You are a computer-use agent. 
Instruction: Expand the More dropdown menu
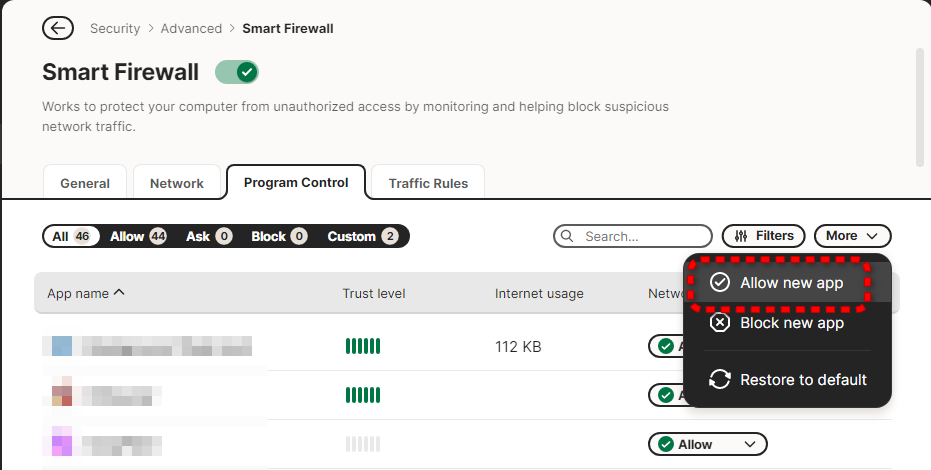pos(852,236)
